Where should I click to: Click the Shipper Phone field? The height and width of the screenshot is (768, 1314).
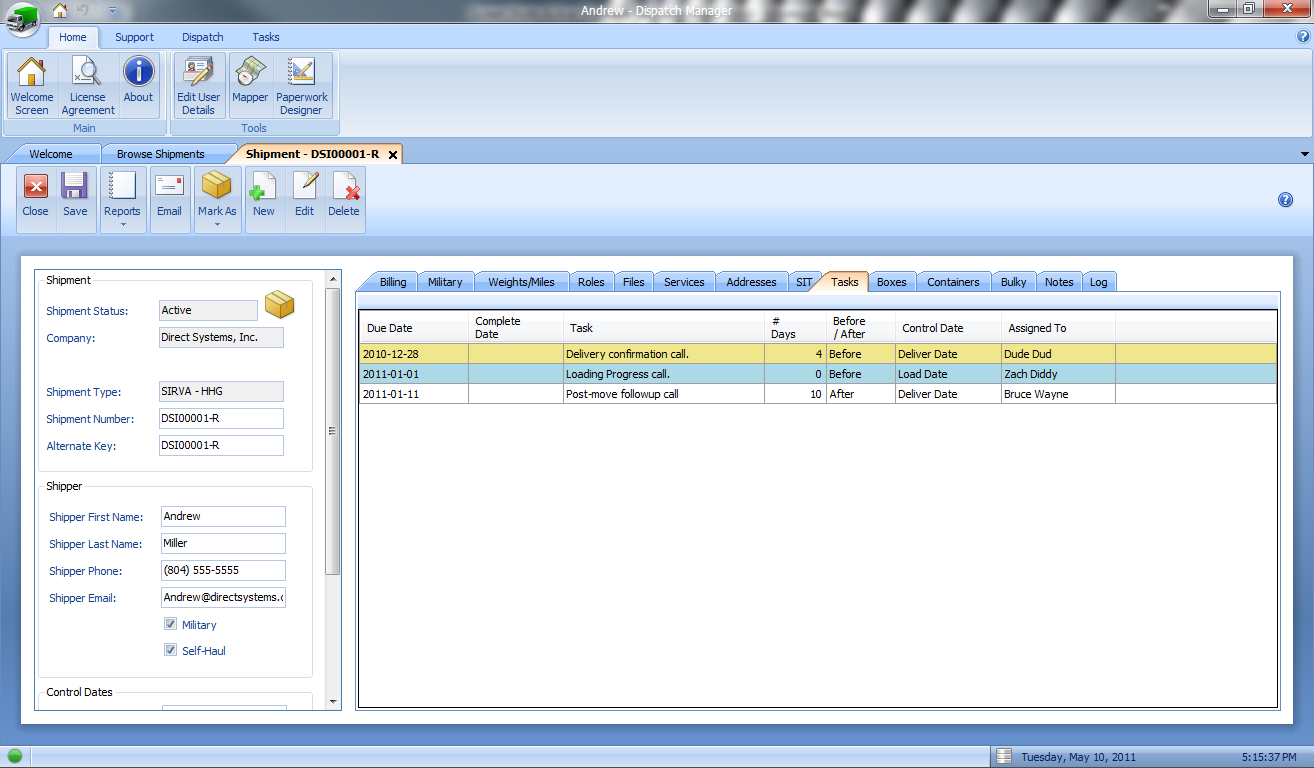tap(223, 571)
